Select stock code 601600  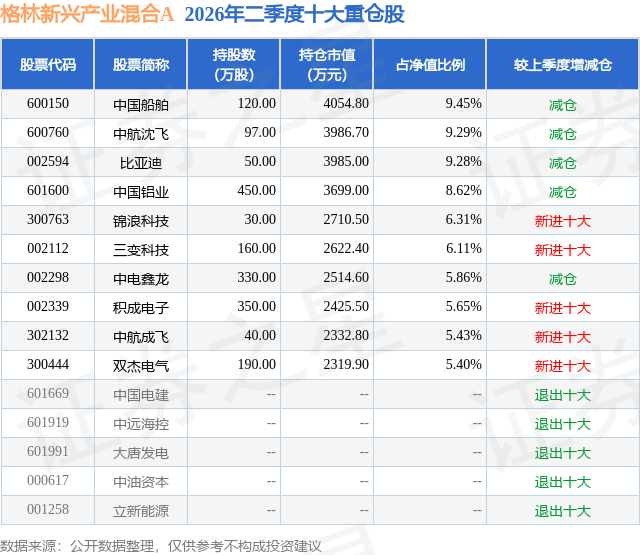point(48,191)
